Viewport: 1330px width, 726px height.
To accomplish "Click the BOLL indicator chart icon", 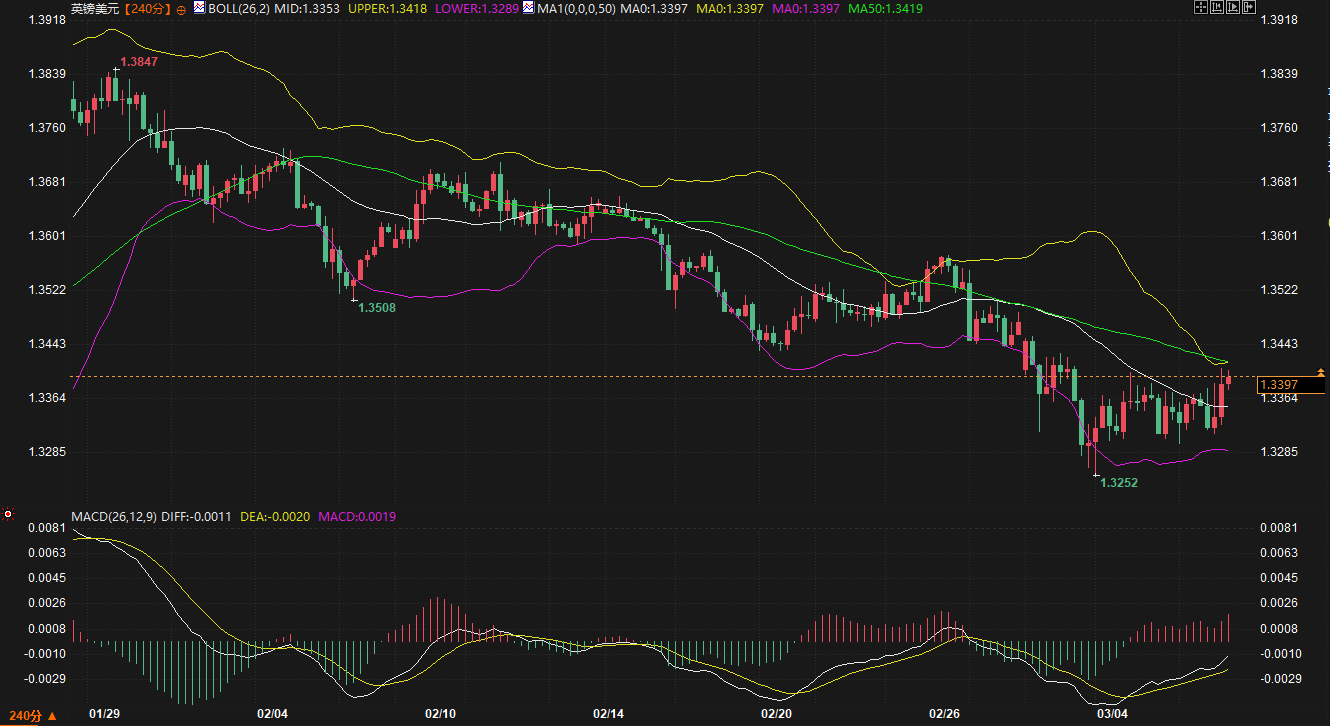I will click(199, 8).
